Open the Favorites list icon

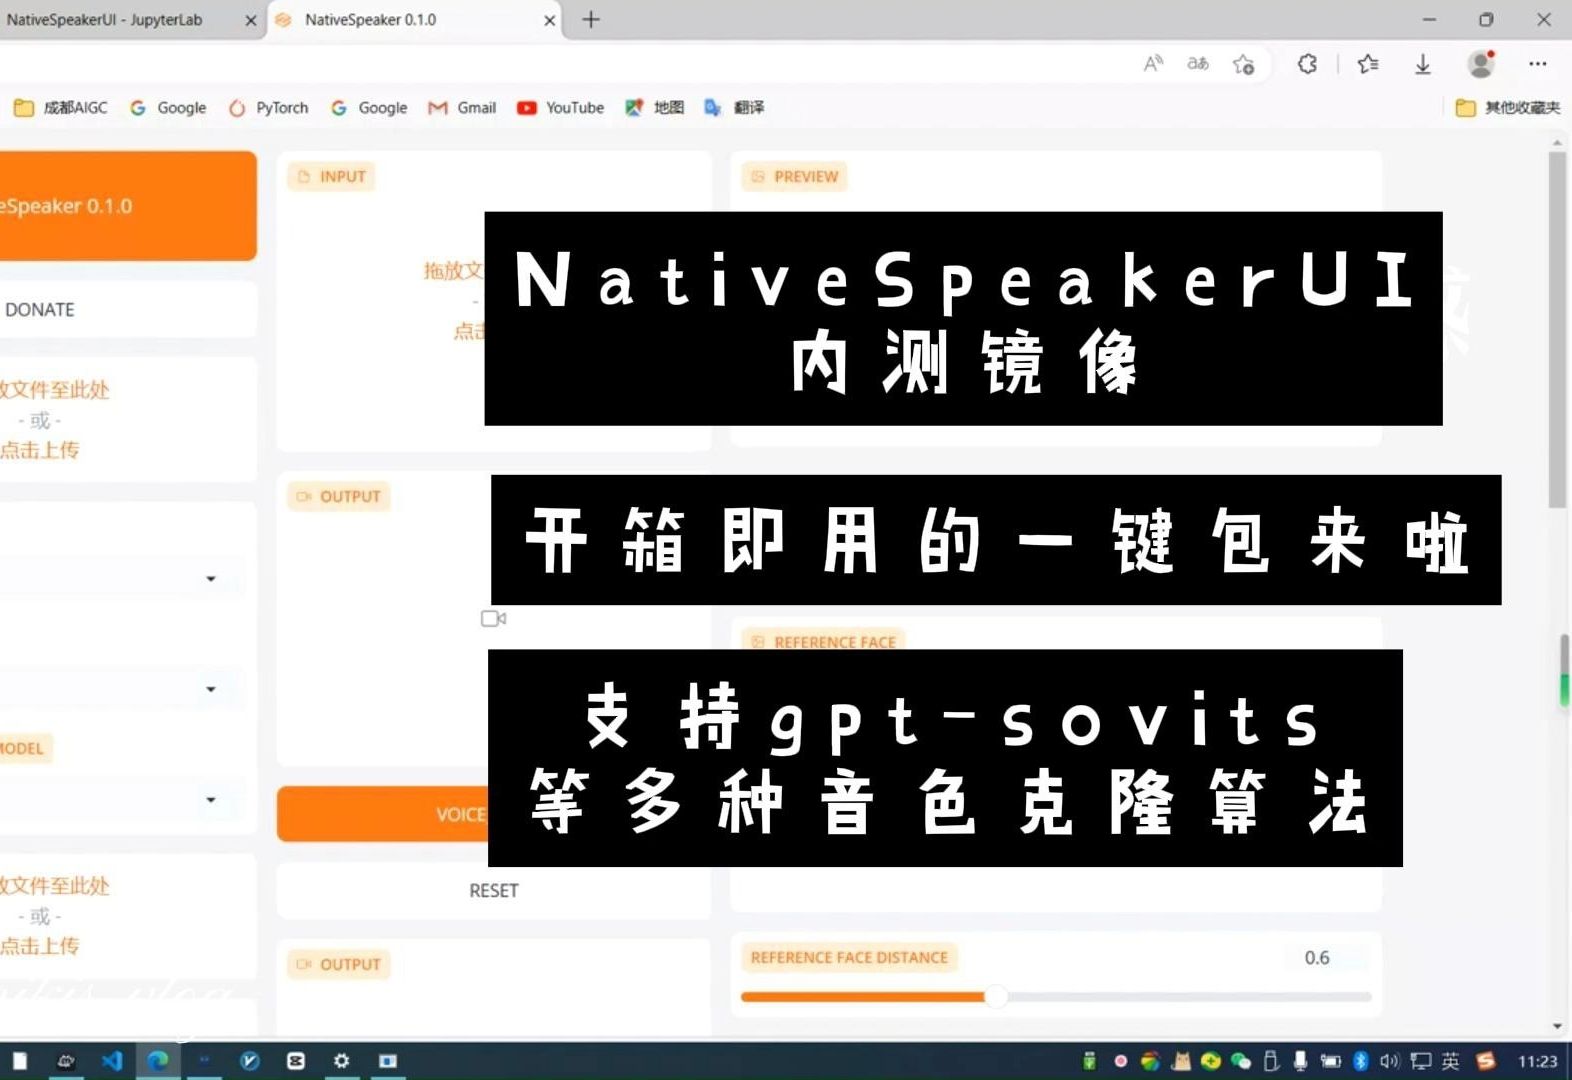(1368, 64)
